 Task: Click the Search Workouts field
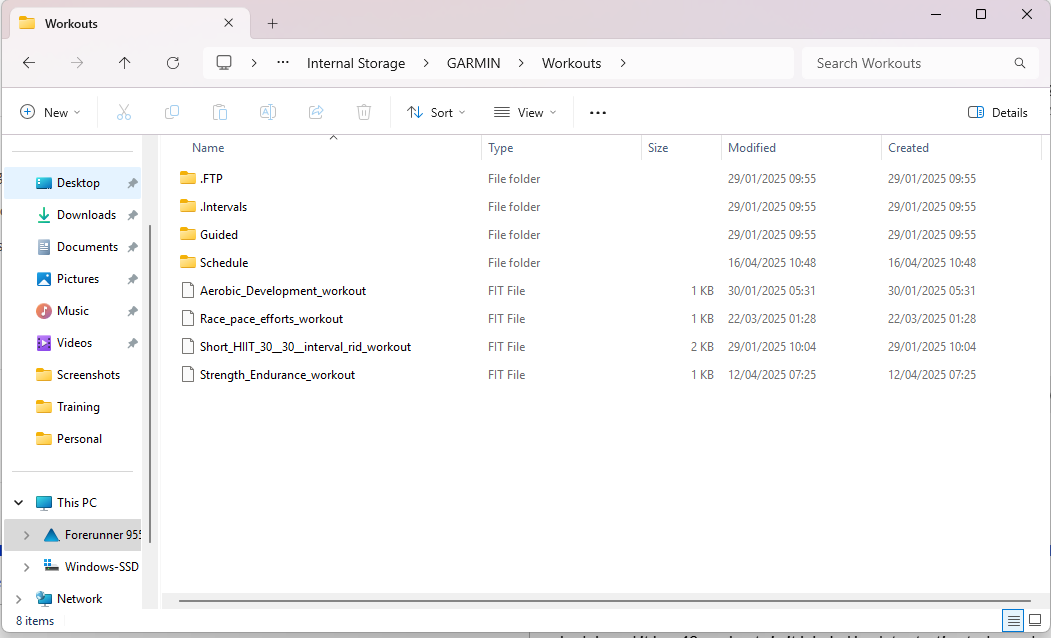(x=922, y=63)
